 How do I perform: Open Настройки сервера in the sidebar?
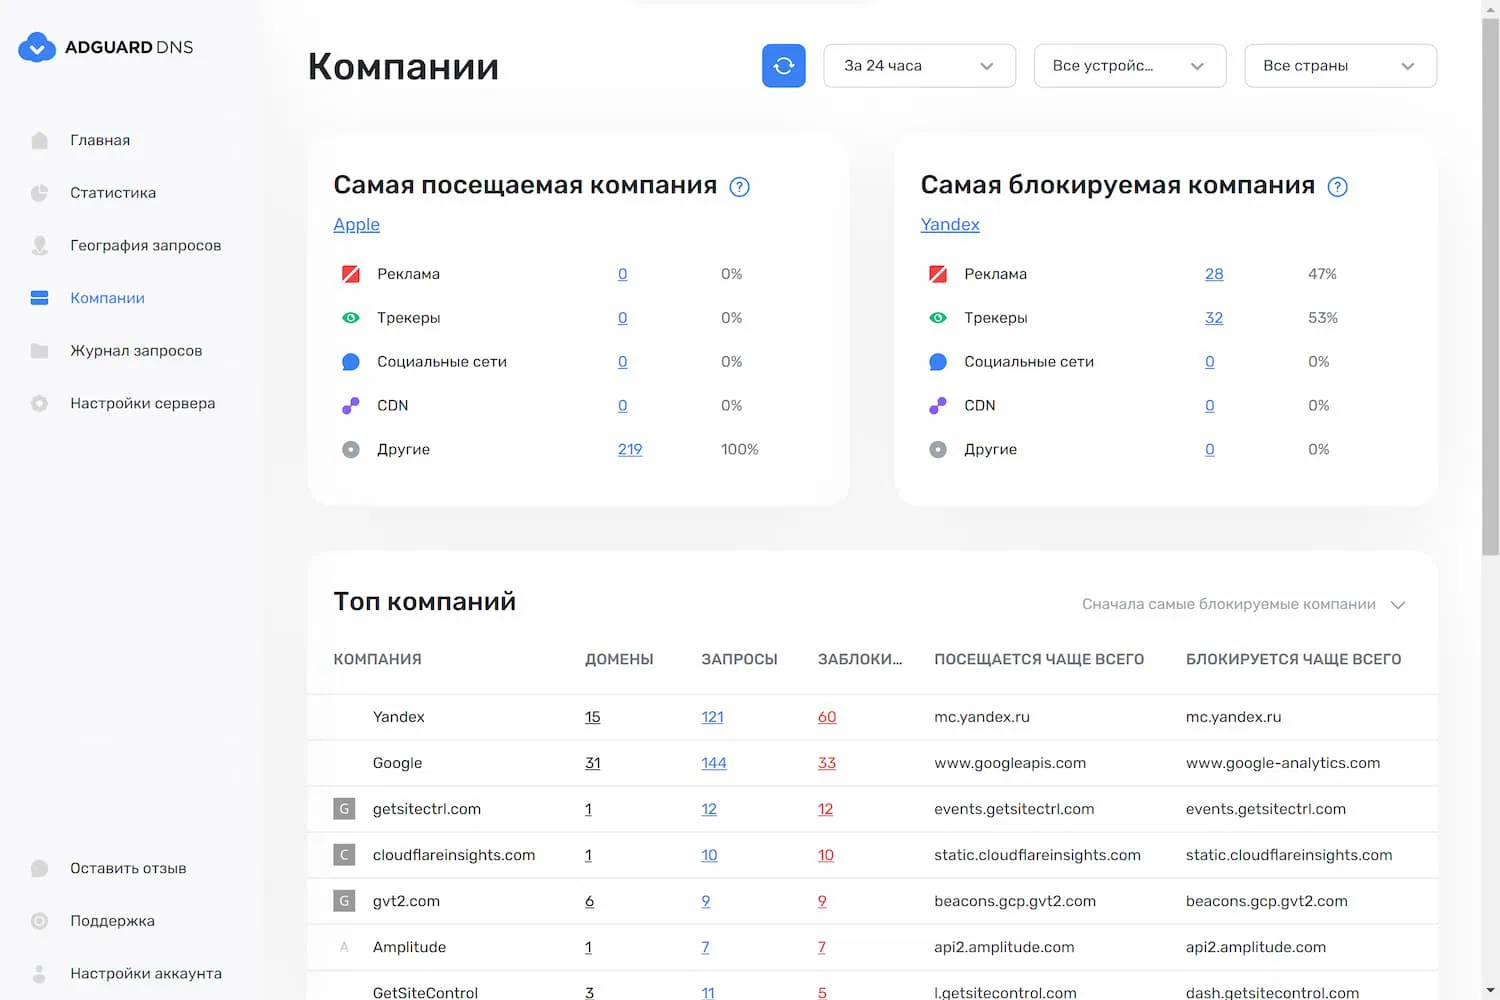pos(143,403)
